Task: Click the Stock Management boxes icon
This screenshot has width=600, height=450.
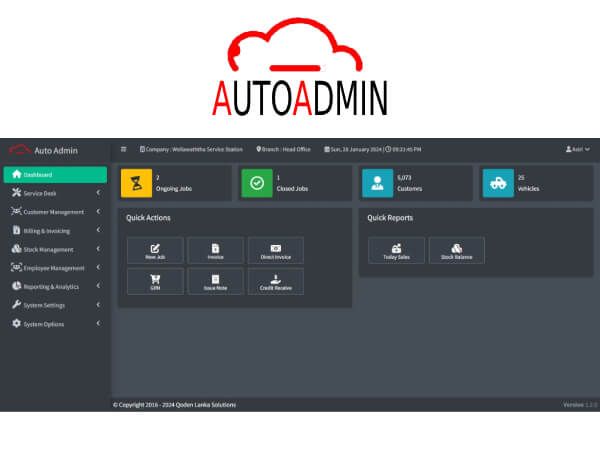Action: 16,249
